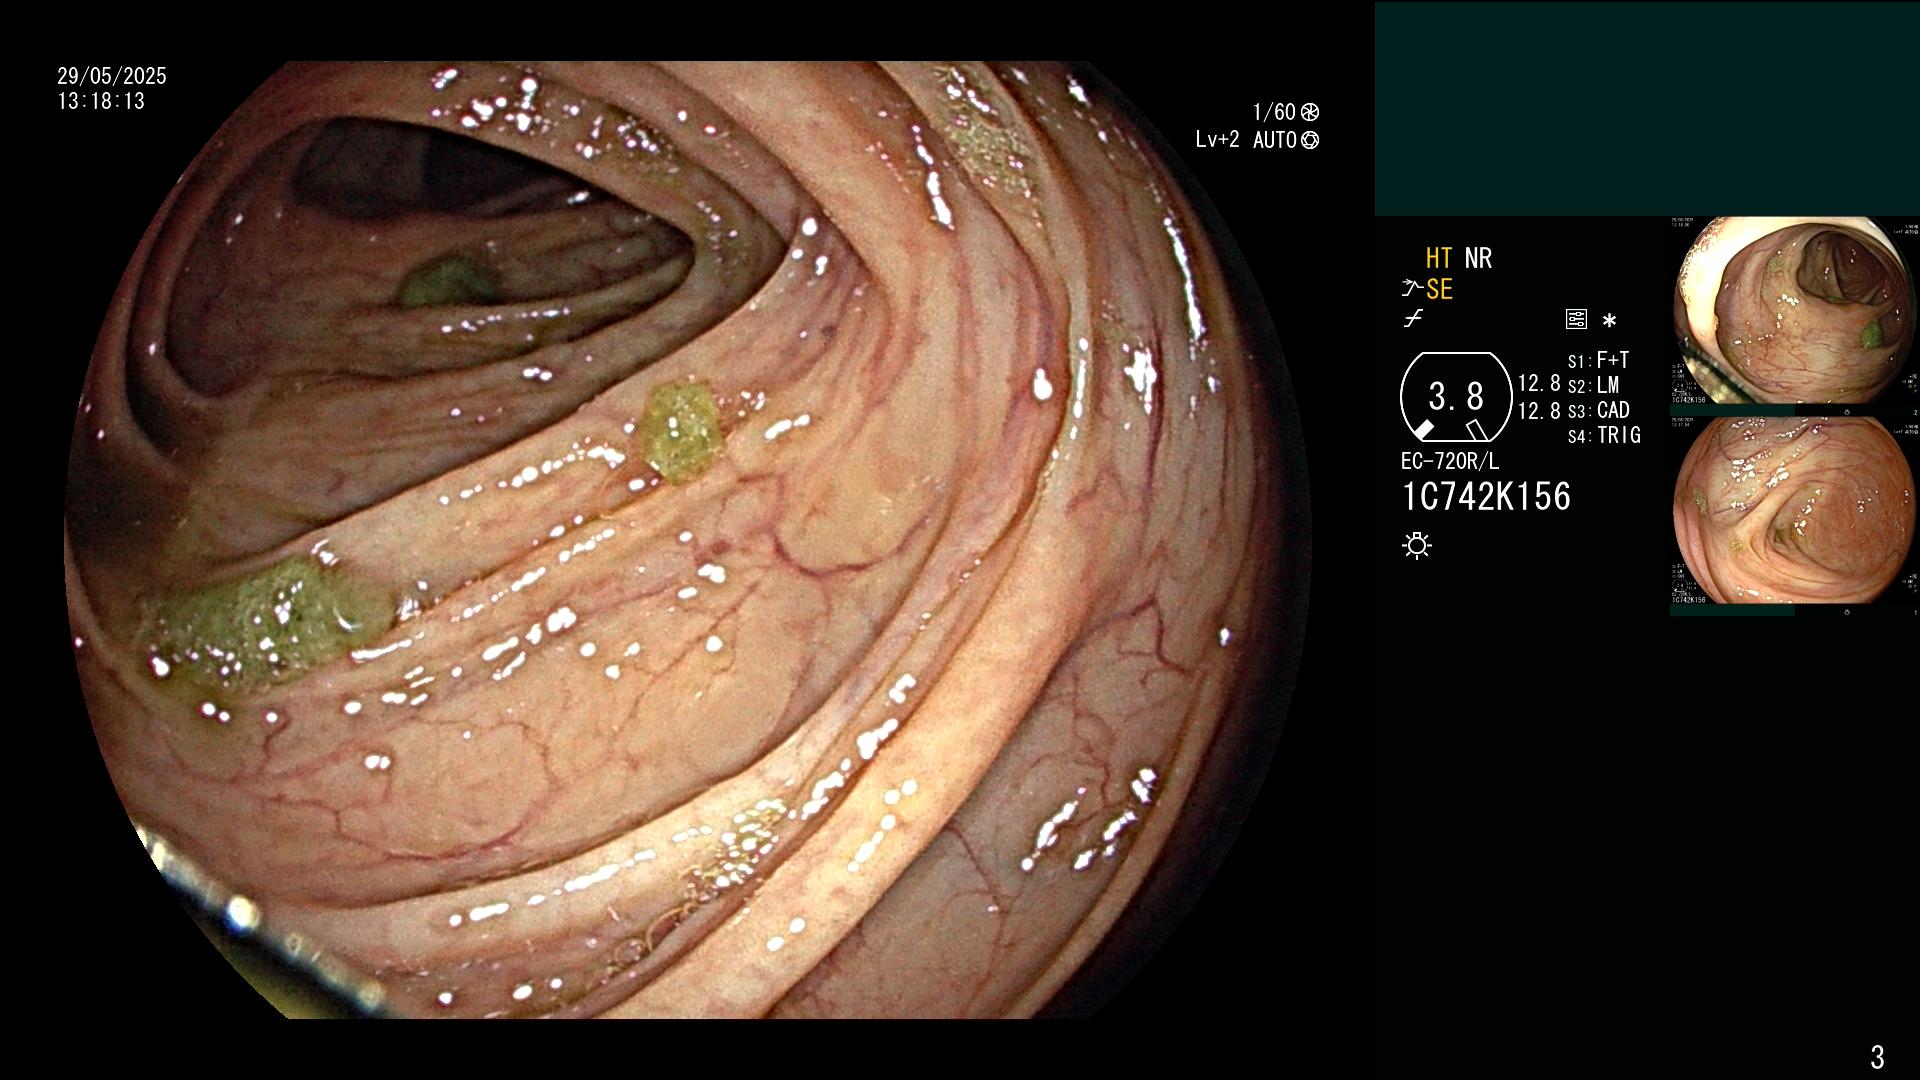The height and width of the screenshot is (1080, 1920).
Task: Click the shutter speed icon next to 1/60
Action: point(1310,112)
